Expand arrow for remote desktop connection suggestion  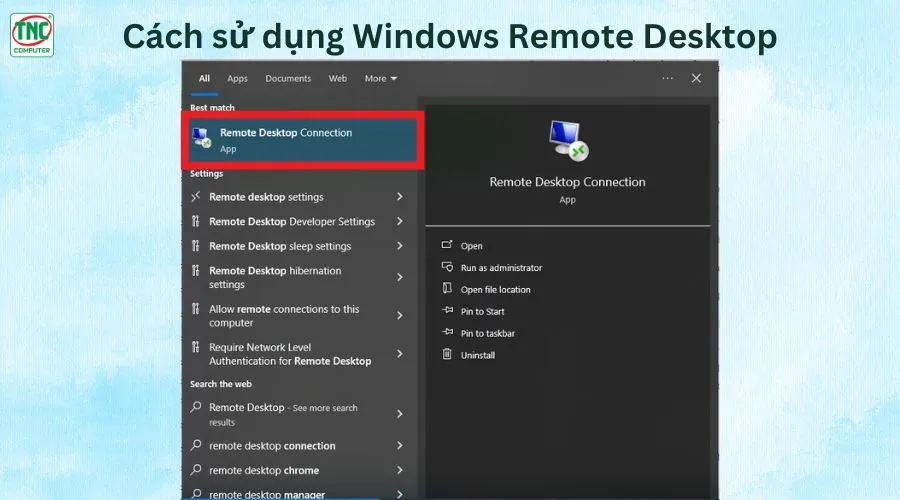[x=399, y=445]
